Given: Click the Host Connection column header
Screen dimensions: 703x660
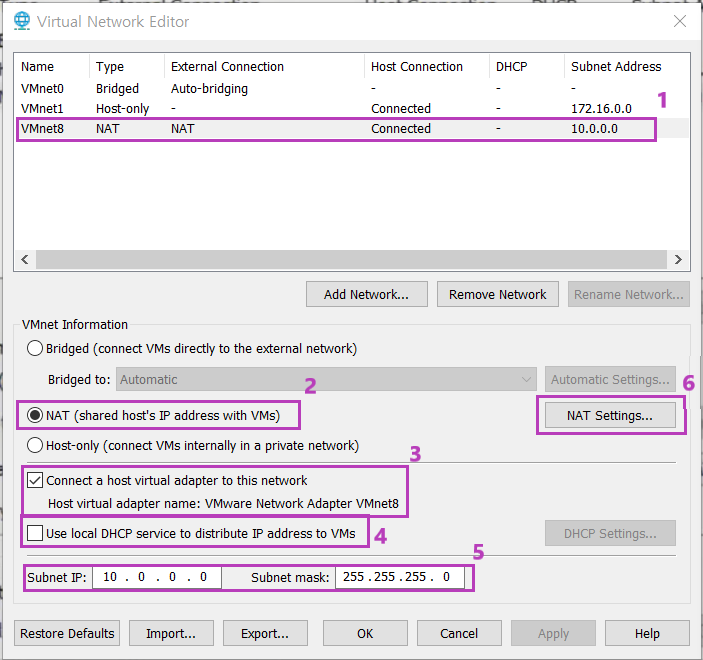Looking at the screenshot, I should point(427,66).
